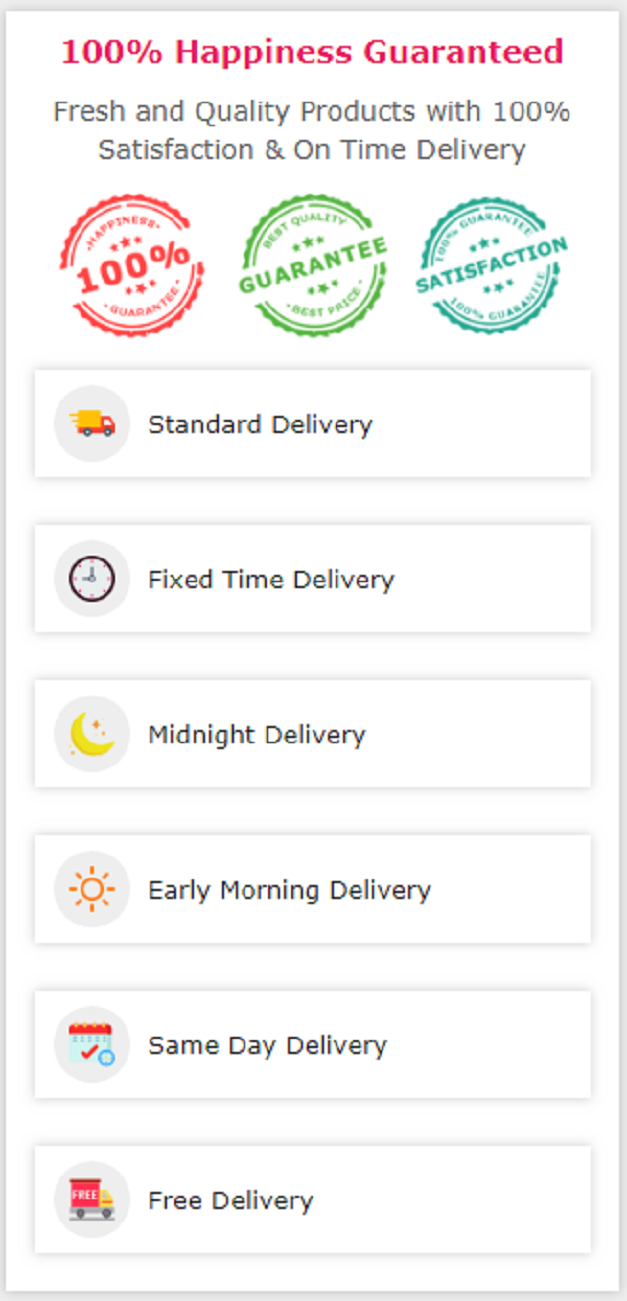Click the green Guarantee Best Quality stamp
This screenshot has height=1301, width=627.
(x=313, y=265)
